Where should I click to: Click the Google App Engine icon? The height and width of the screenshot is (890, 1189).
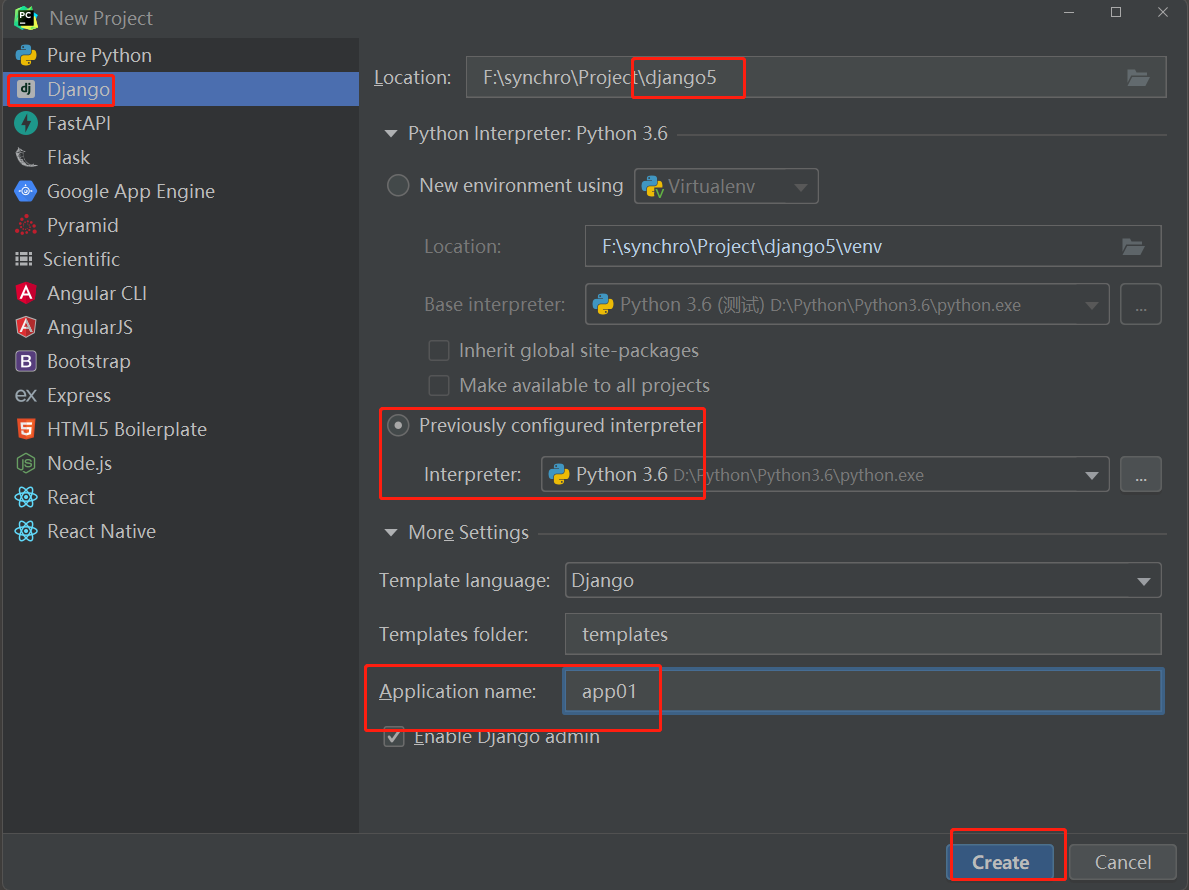[x=26, y=192]
